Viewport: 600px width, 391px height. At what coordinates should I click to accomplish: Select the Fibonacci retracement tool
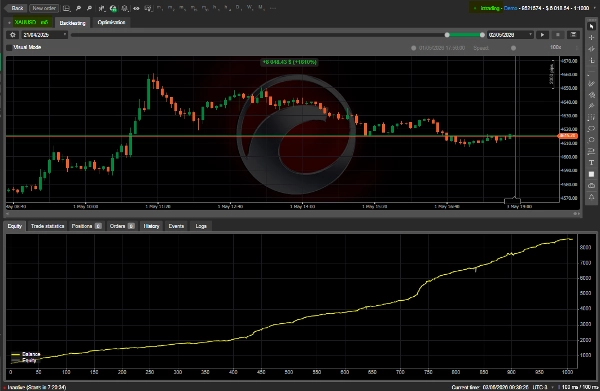[592, 117]
